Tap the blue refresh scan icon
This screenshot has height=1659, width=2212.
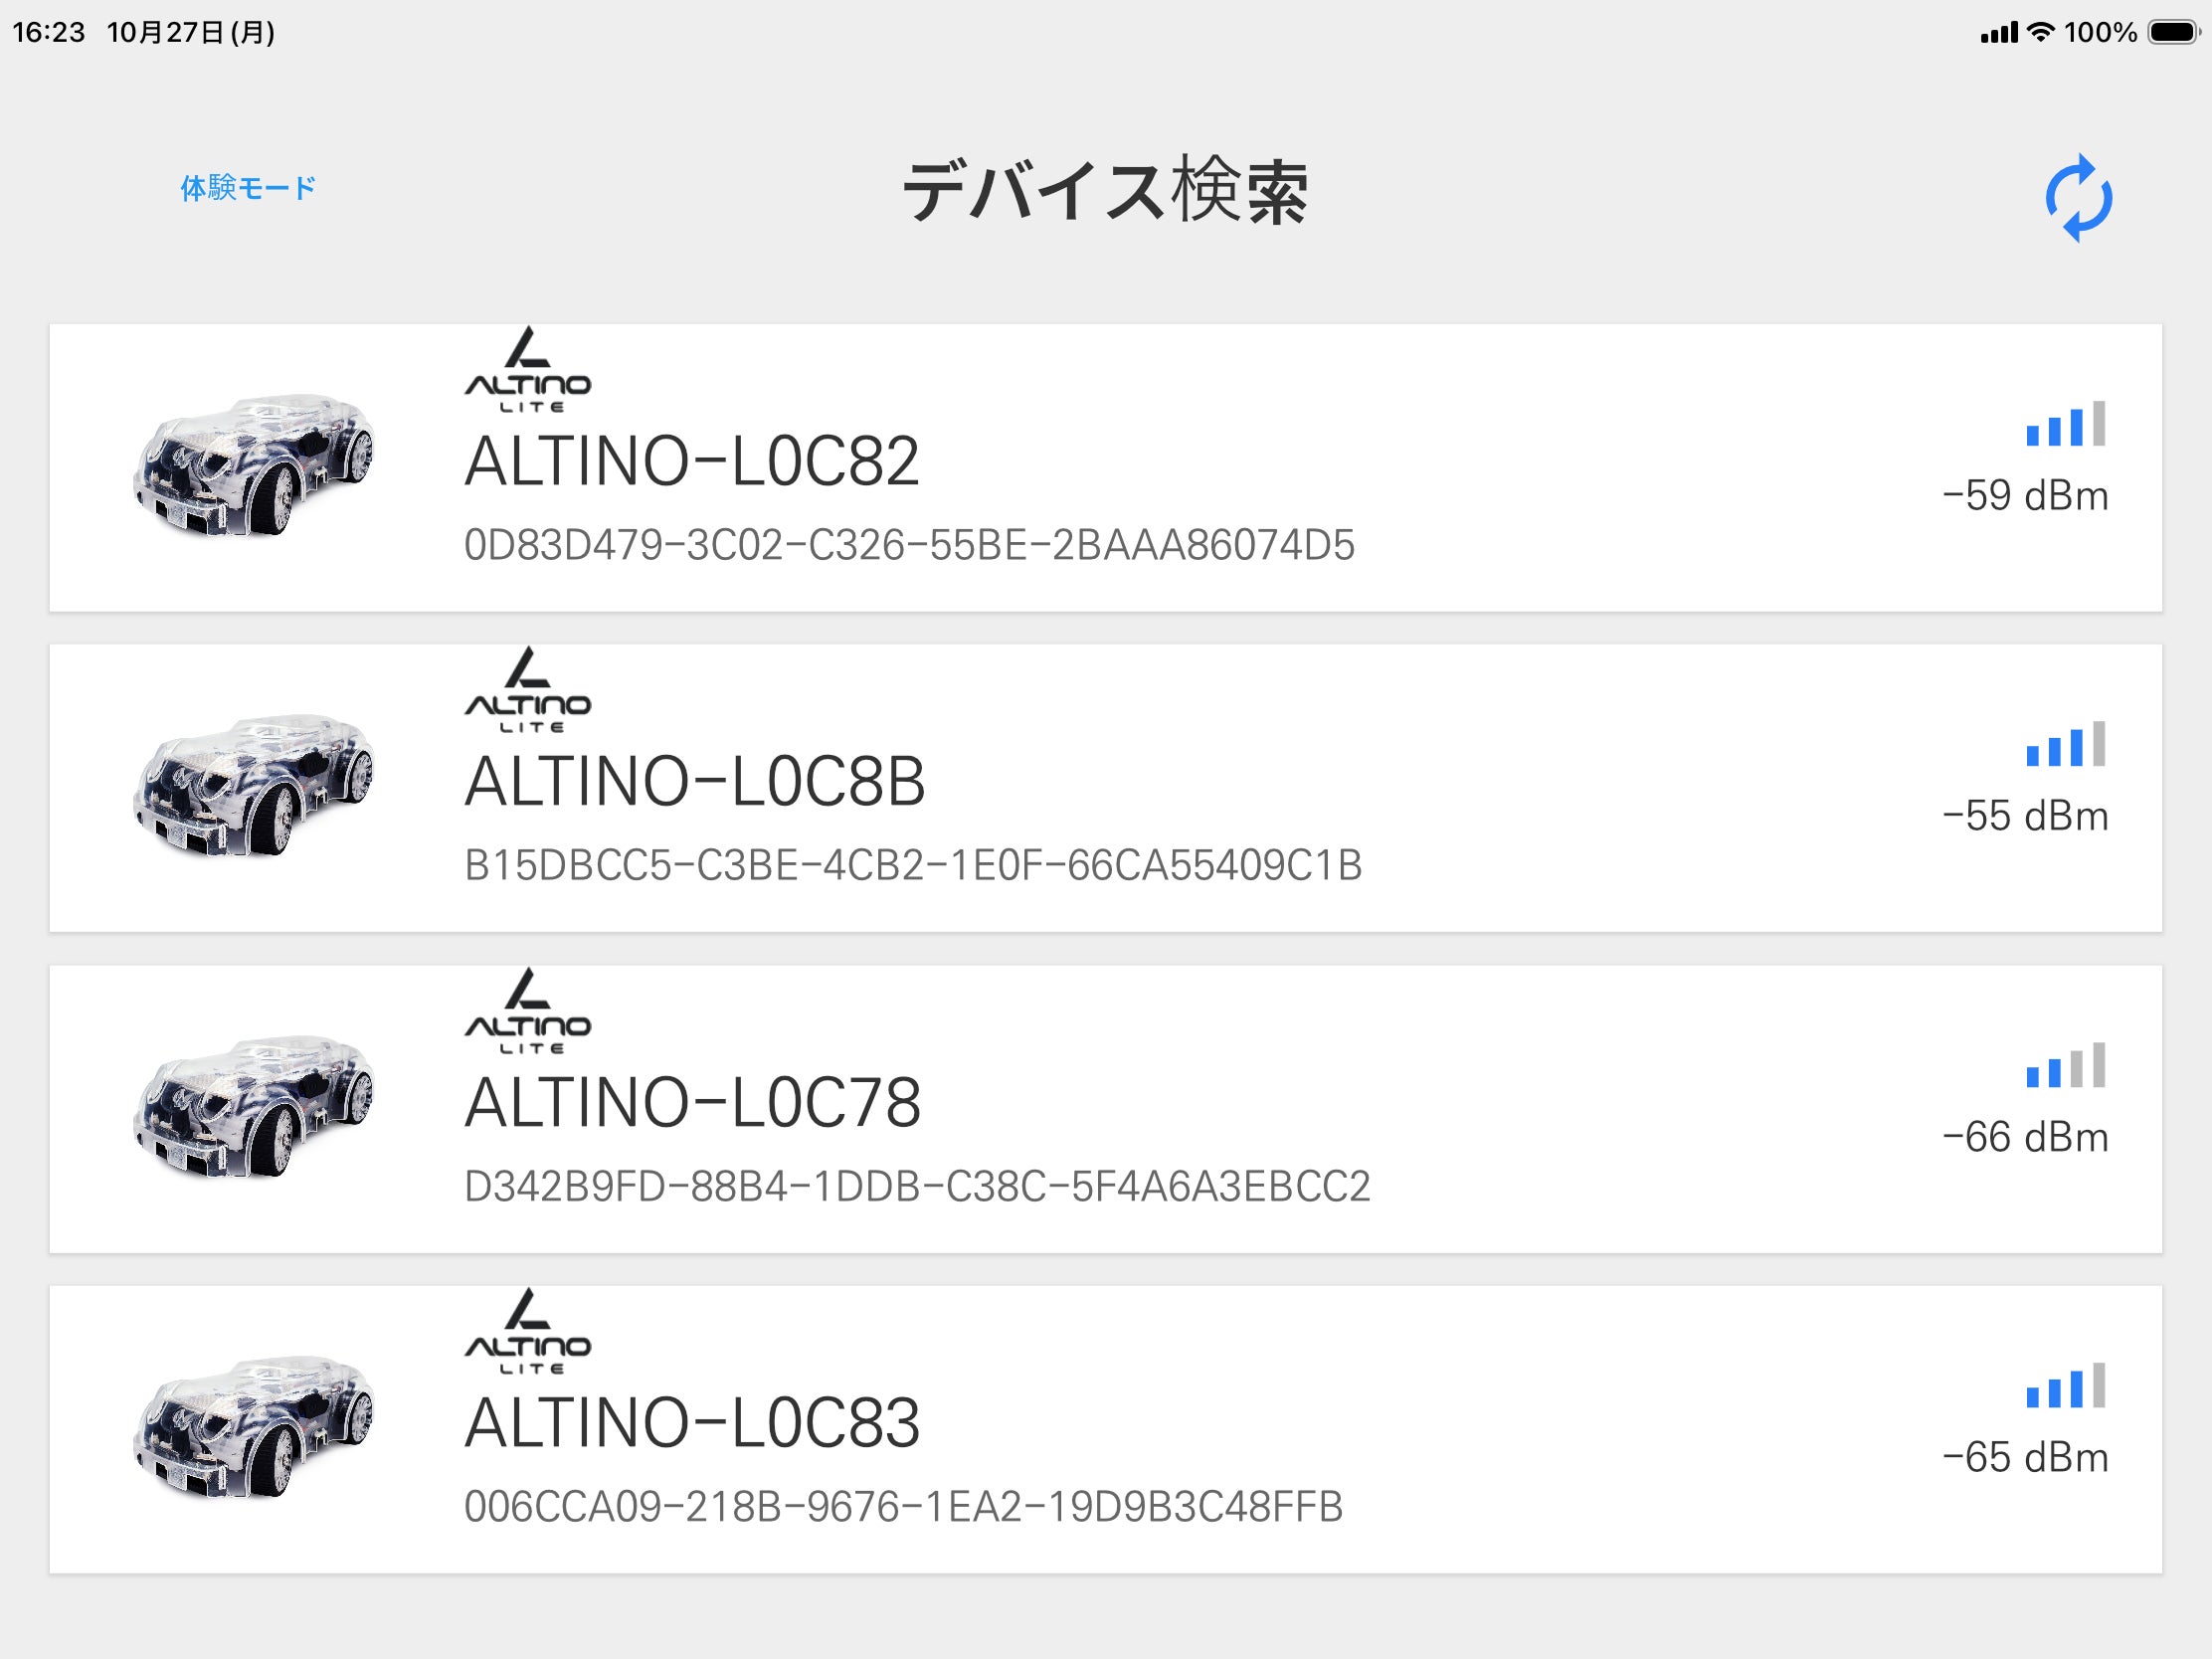2078,198
